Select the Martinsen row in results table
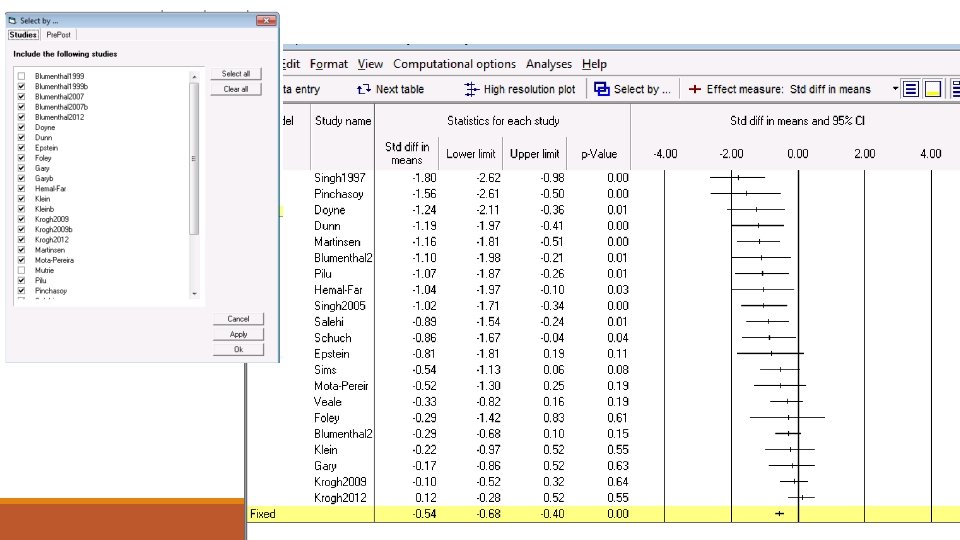This screenshot has width=960, height=540. [x=337, y=242]
